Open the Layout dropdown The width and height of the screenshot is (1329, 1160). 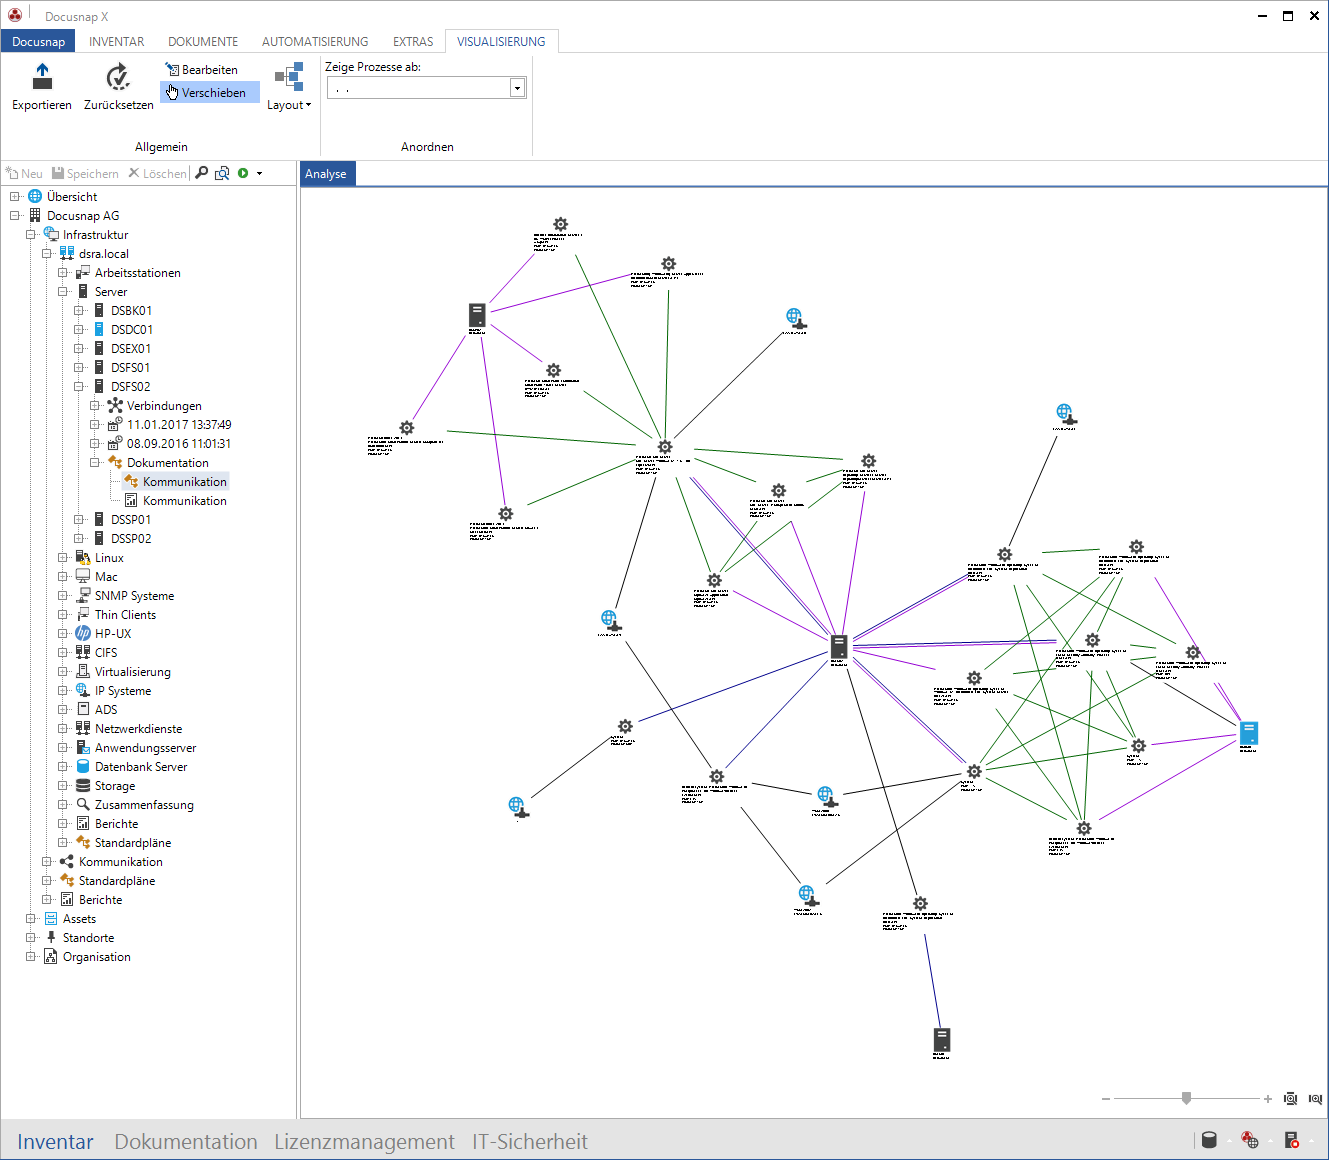click(289, 88)
